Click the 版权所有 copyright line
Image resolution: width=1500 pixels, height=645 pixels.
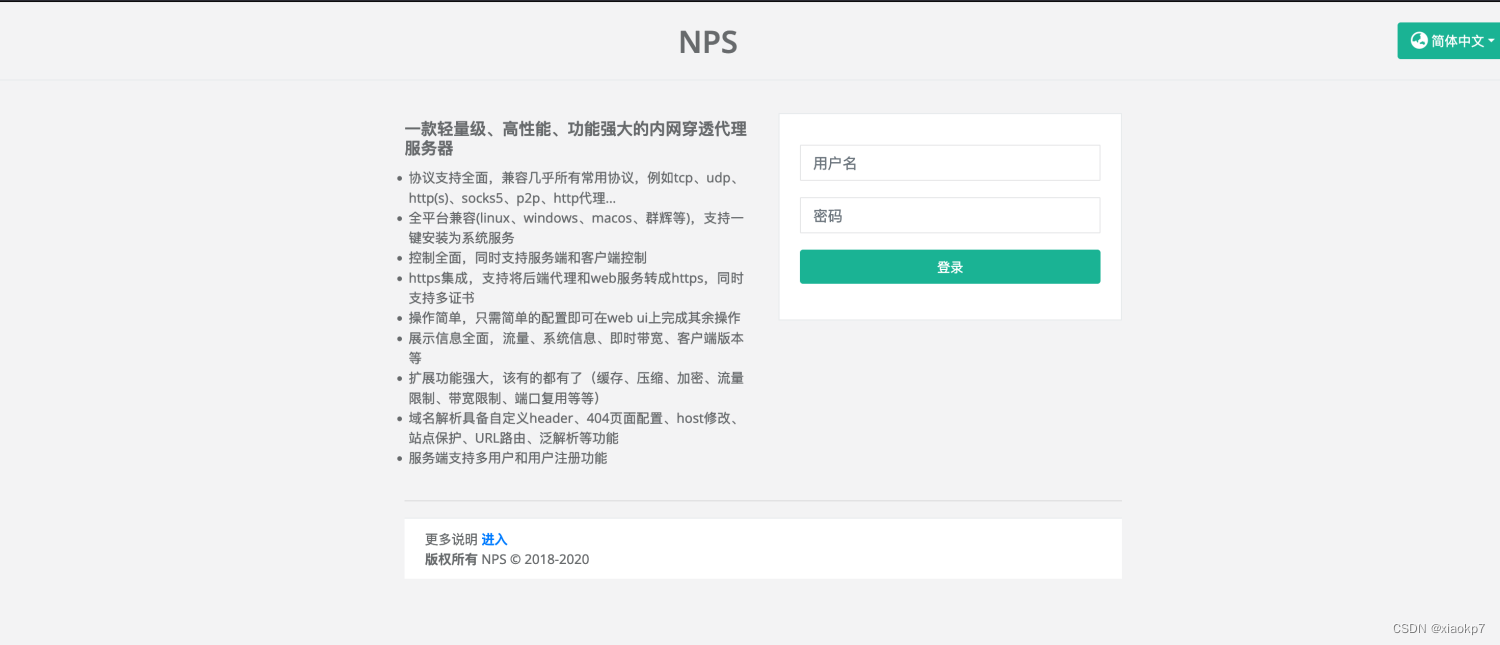[x=450, y=559]
